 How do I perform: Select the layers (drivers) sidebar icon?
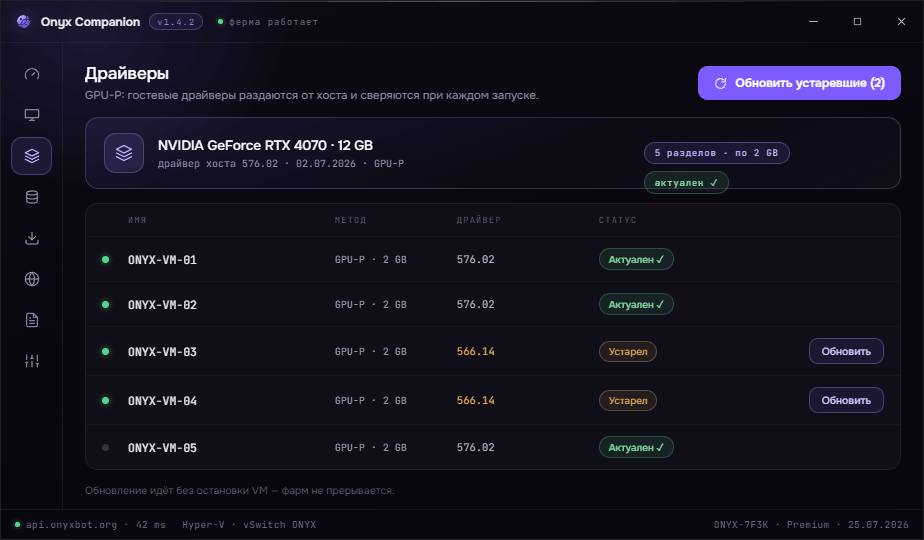coord(32,156)
